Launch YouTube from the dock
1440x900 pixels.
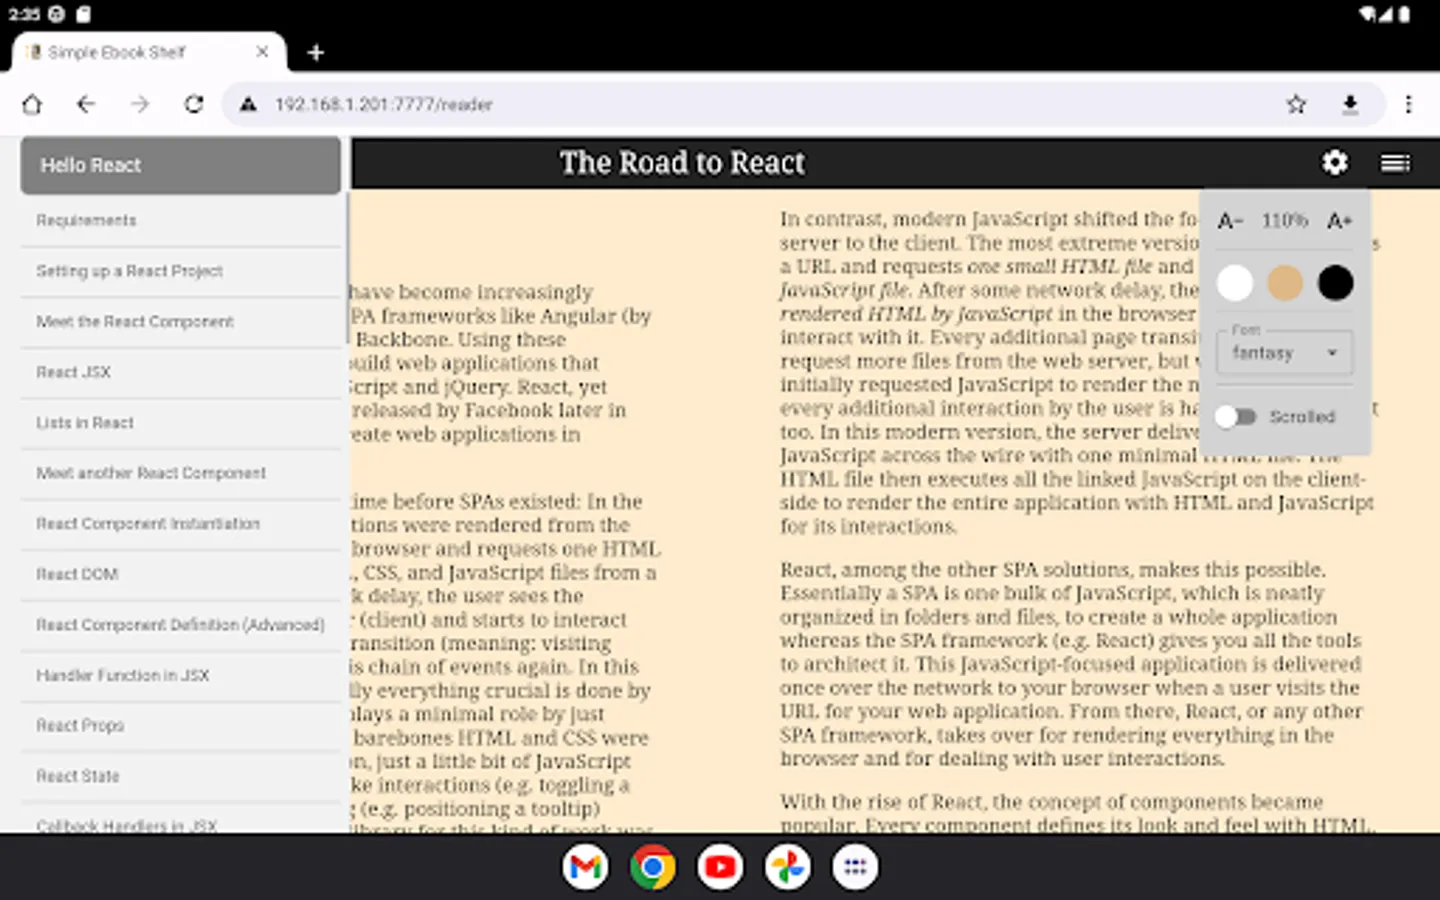pos(720,867)
